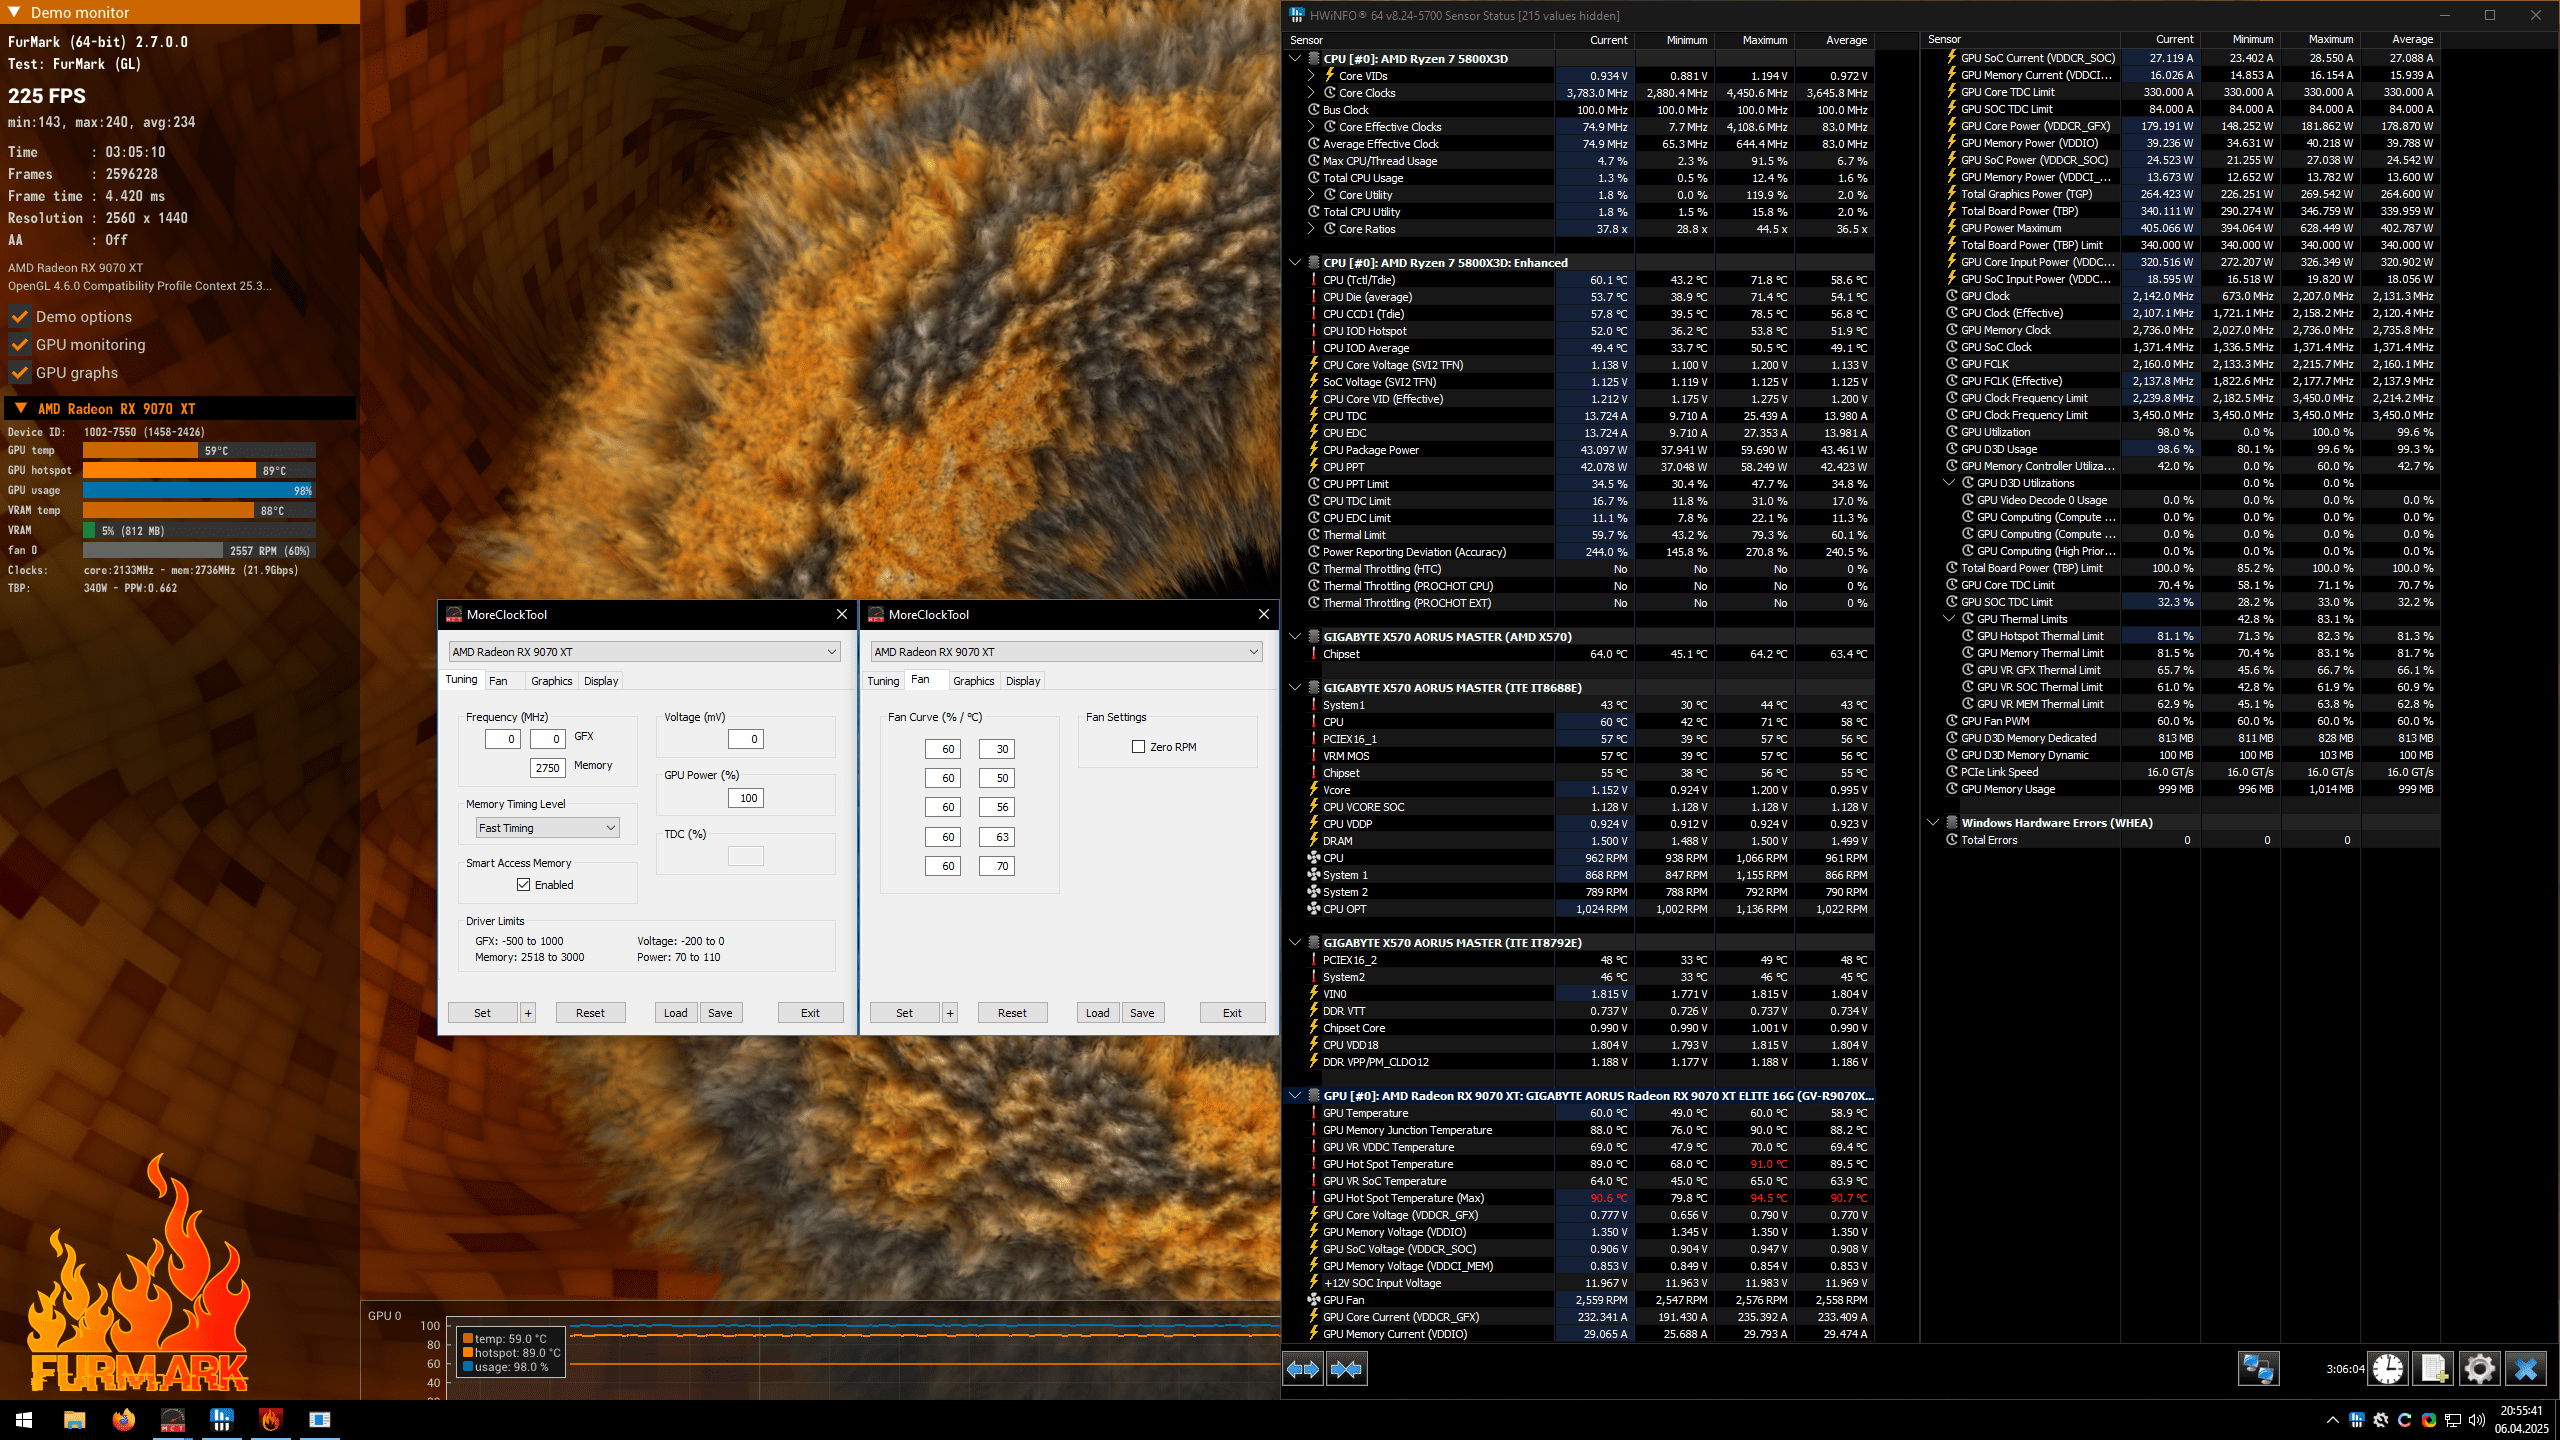
Task: Uncheck Smart Access Memory Enabled
Action: click(523, 885)
